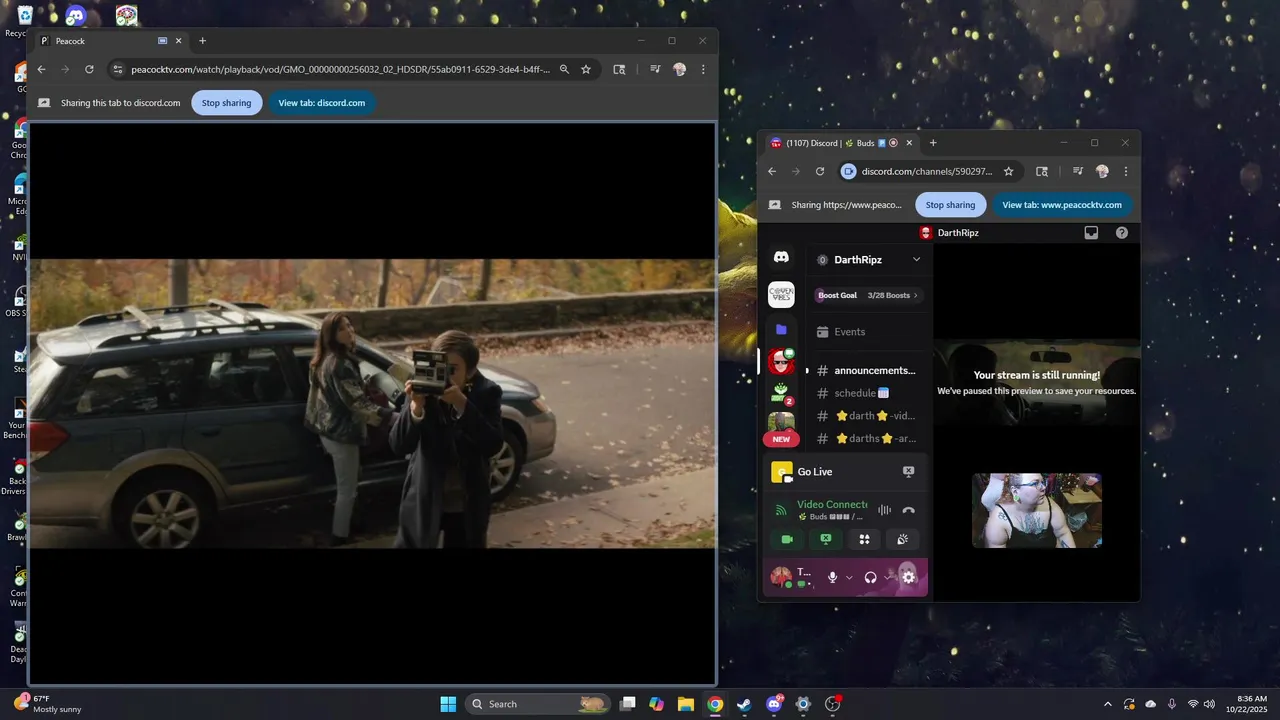Deafen audio with the headphones button
The image size is (1280, 720).
[x=870, y=577]
